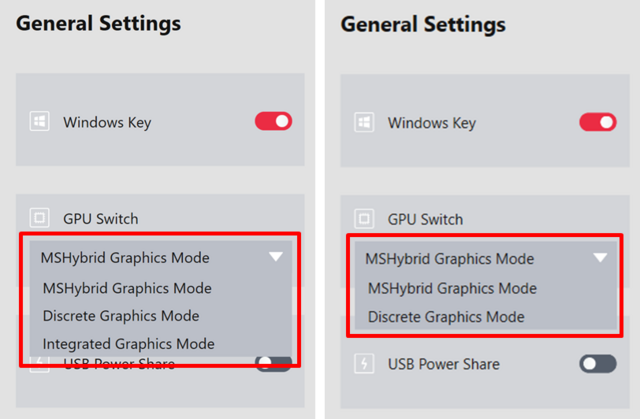
Task: Collapse the right panel's GPU mode dropdown arrow
Action: (x=600, y=258)
